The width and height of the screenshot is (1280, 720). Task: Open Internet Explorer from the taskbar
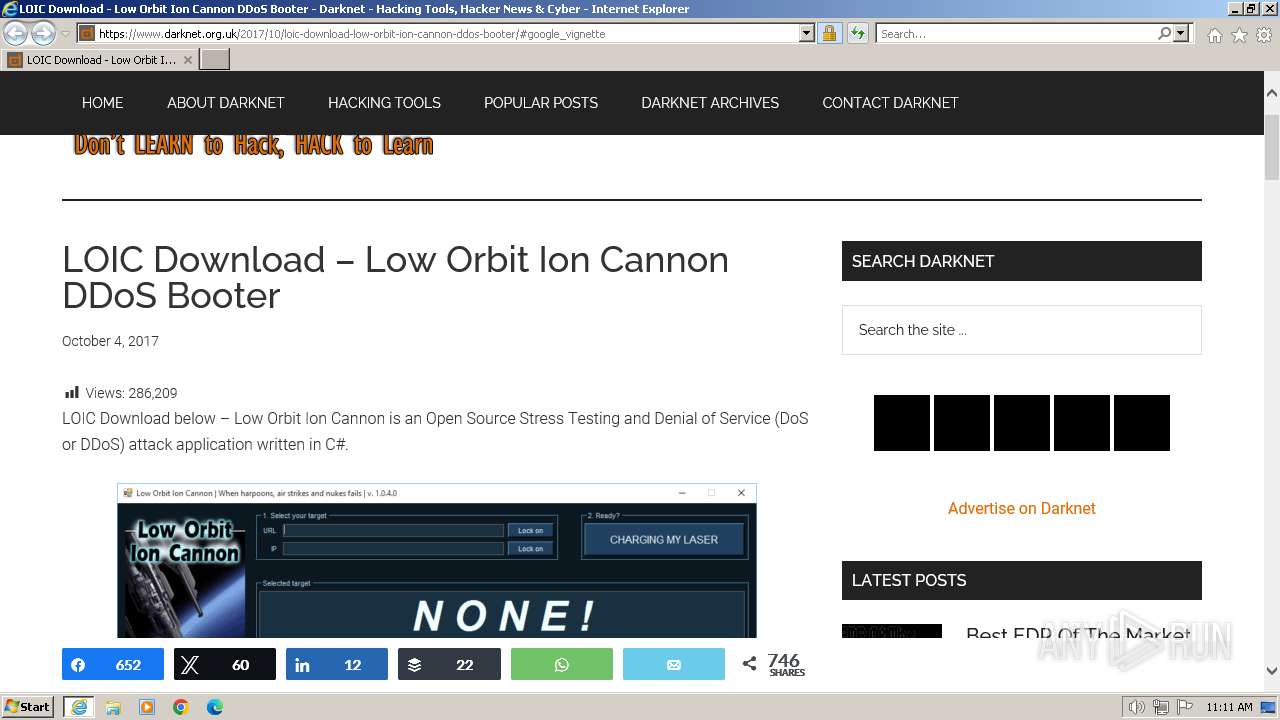79,707
